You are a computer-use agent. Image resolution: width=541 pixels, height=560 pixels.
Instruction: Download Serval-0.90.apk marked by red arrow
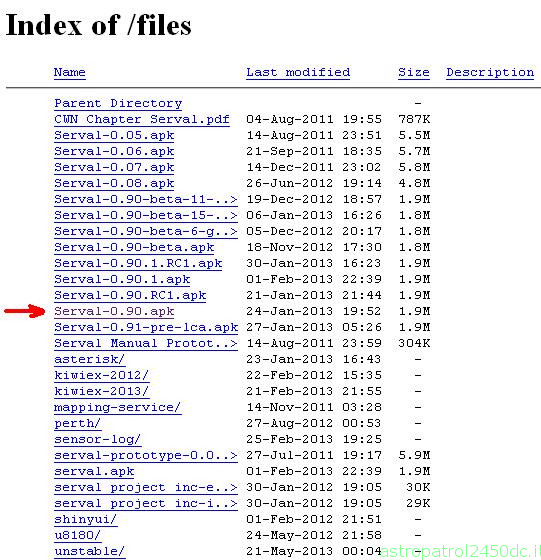click(114, 311)
